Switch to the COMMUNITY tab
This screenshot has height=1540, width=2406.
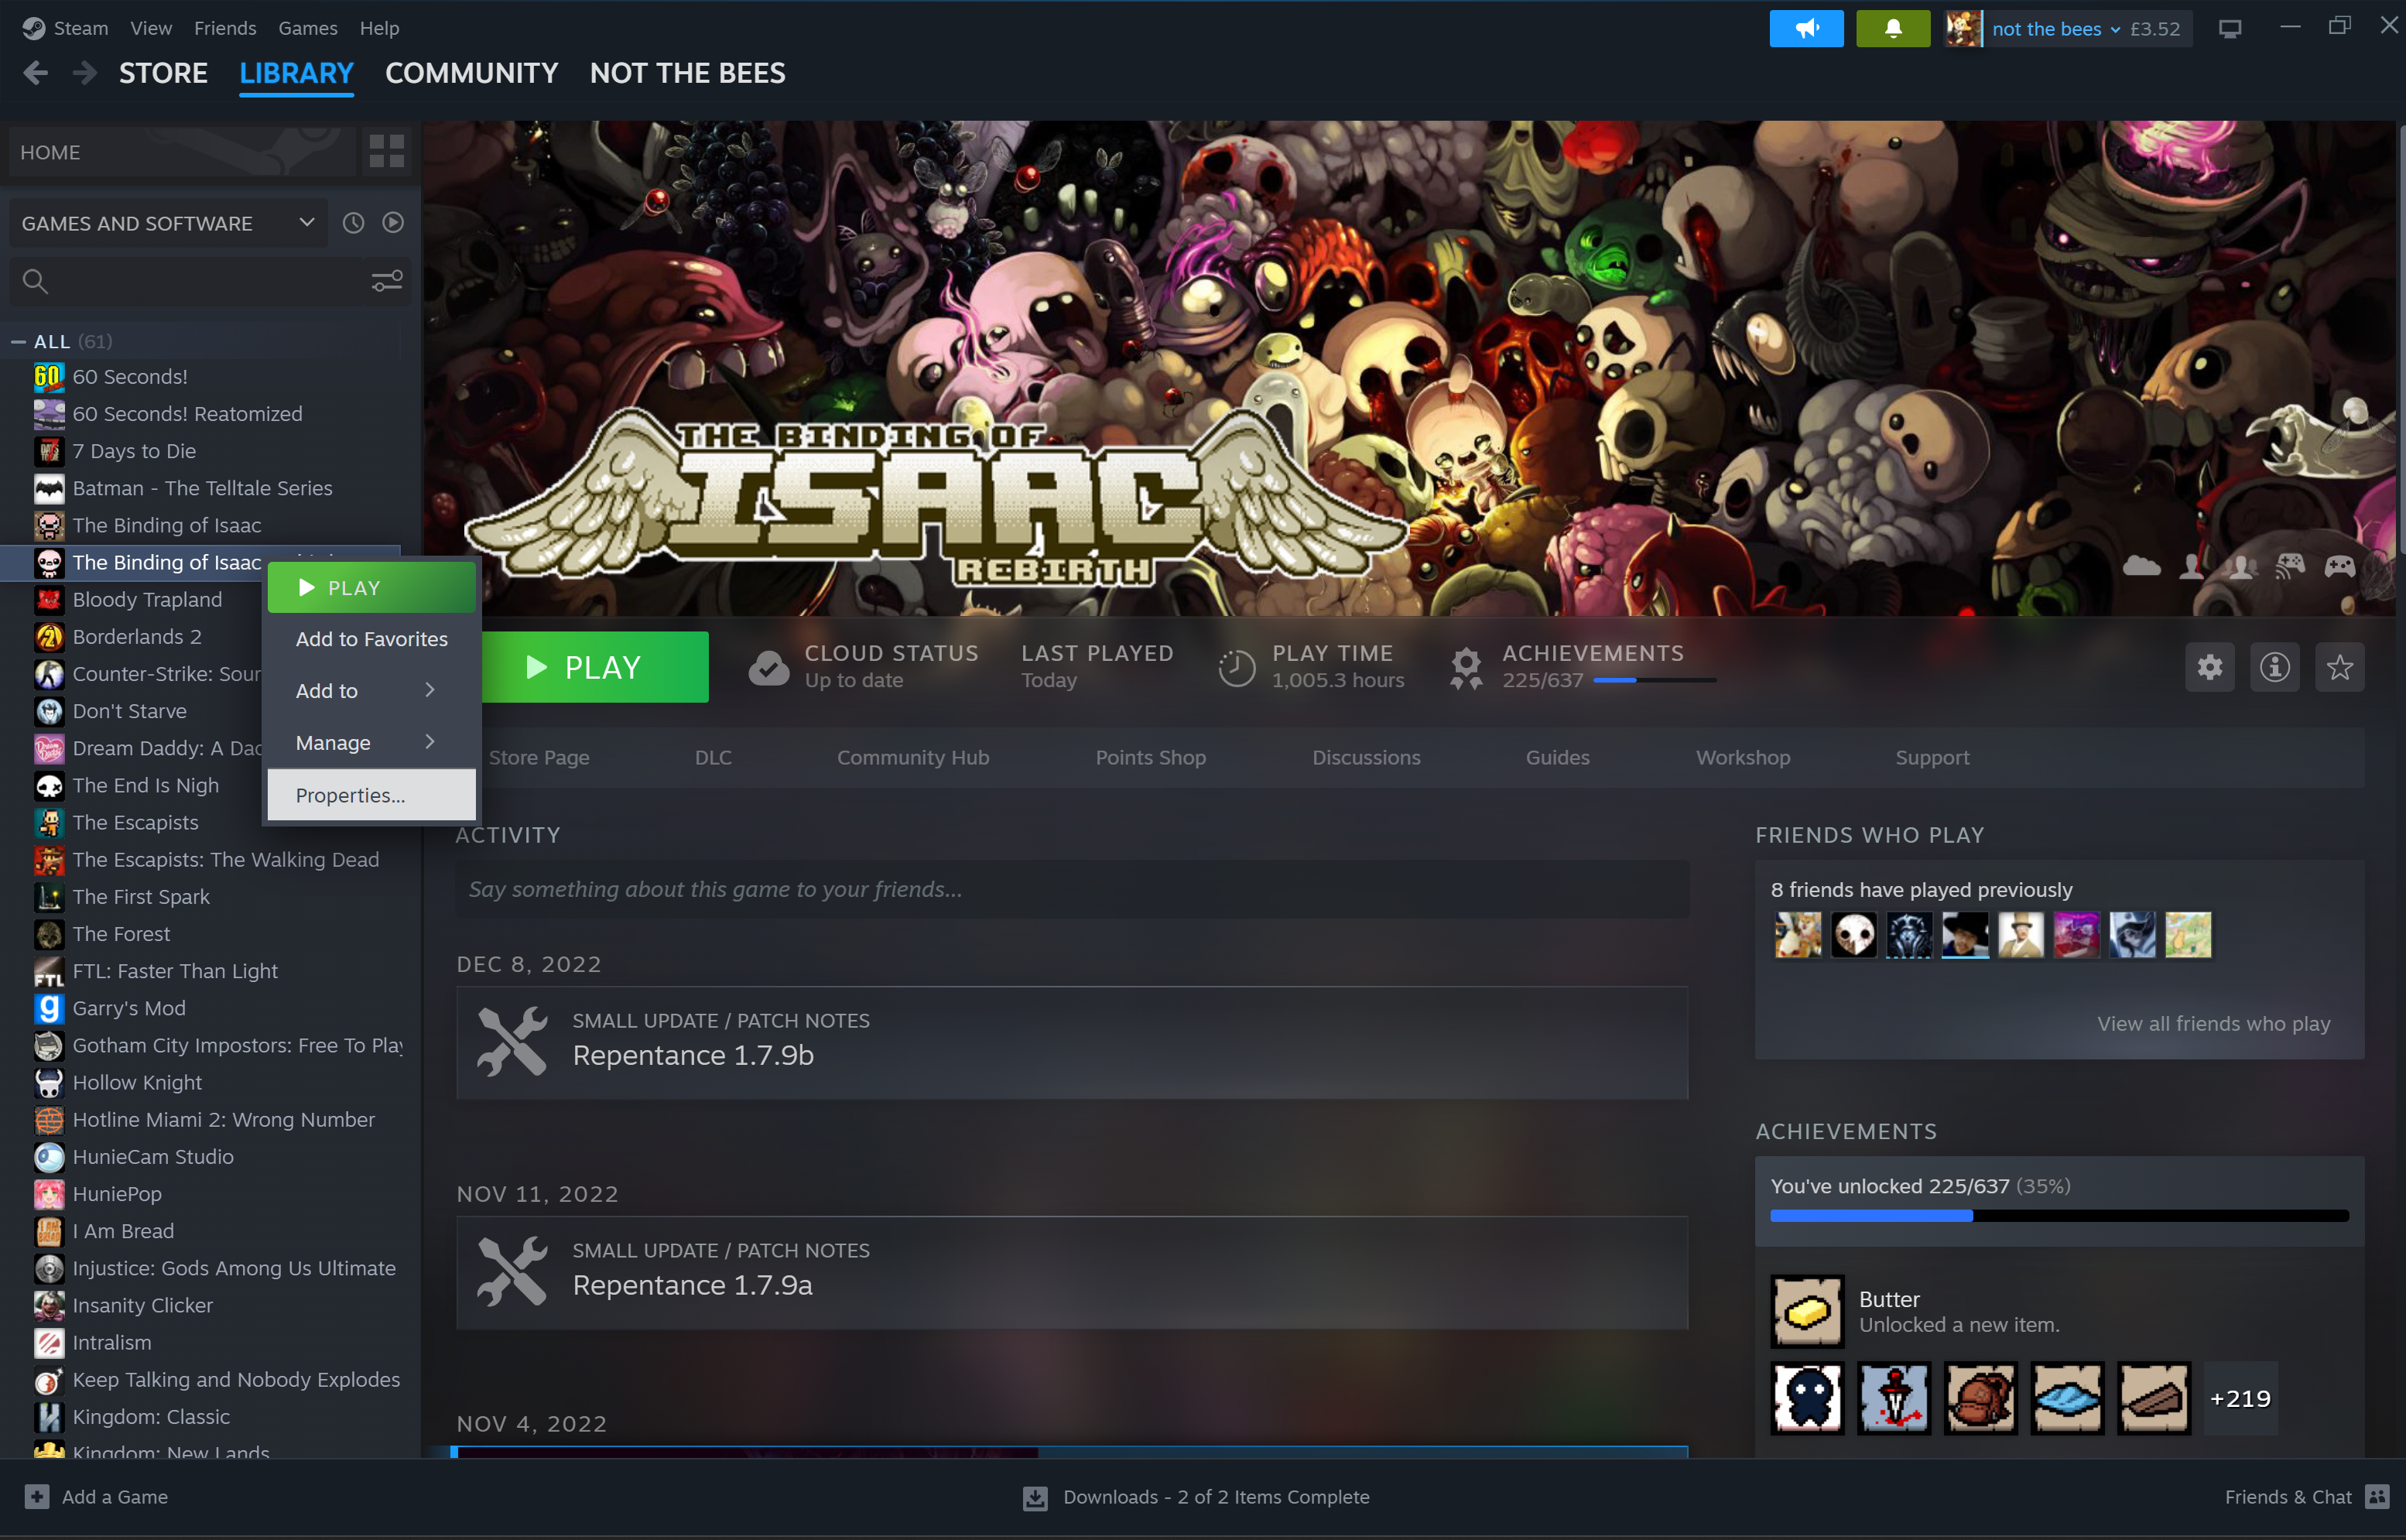pyautogui.click(x=471, y=73)
